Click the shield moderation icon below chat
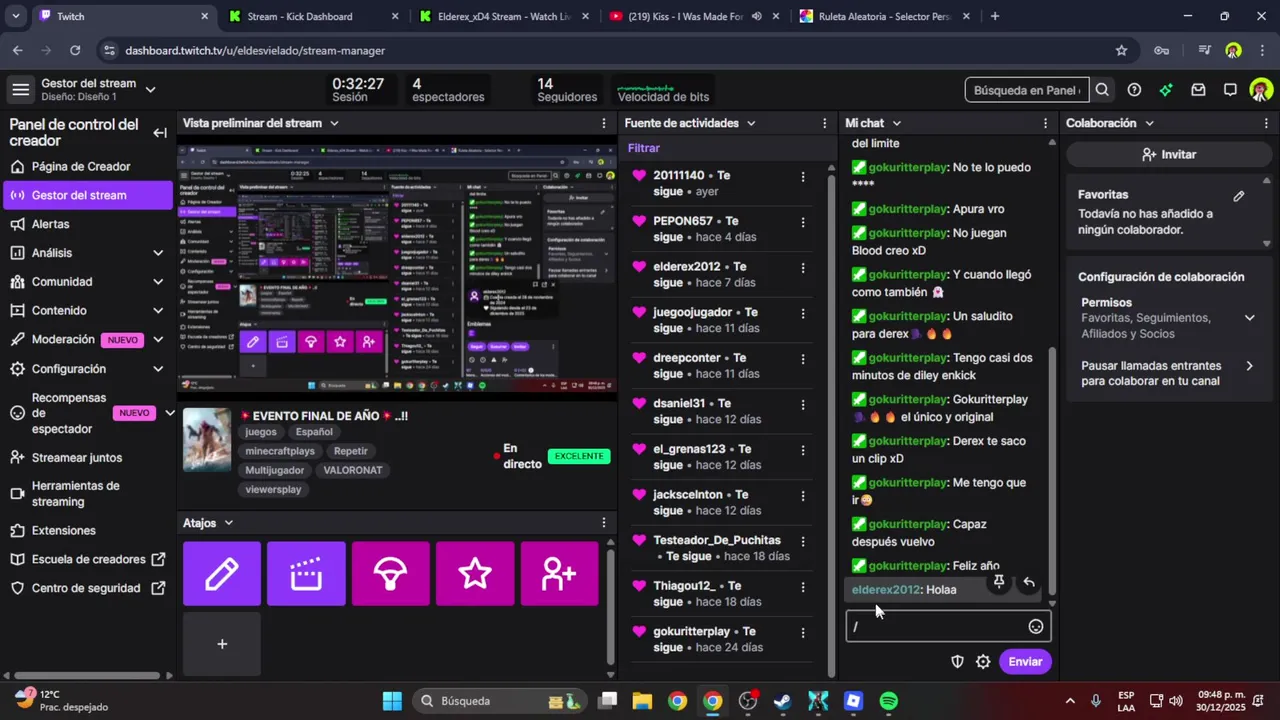 tap(957, 662)
